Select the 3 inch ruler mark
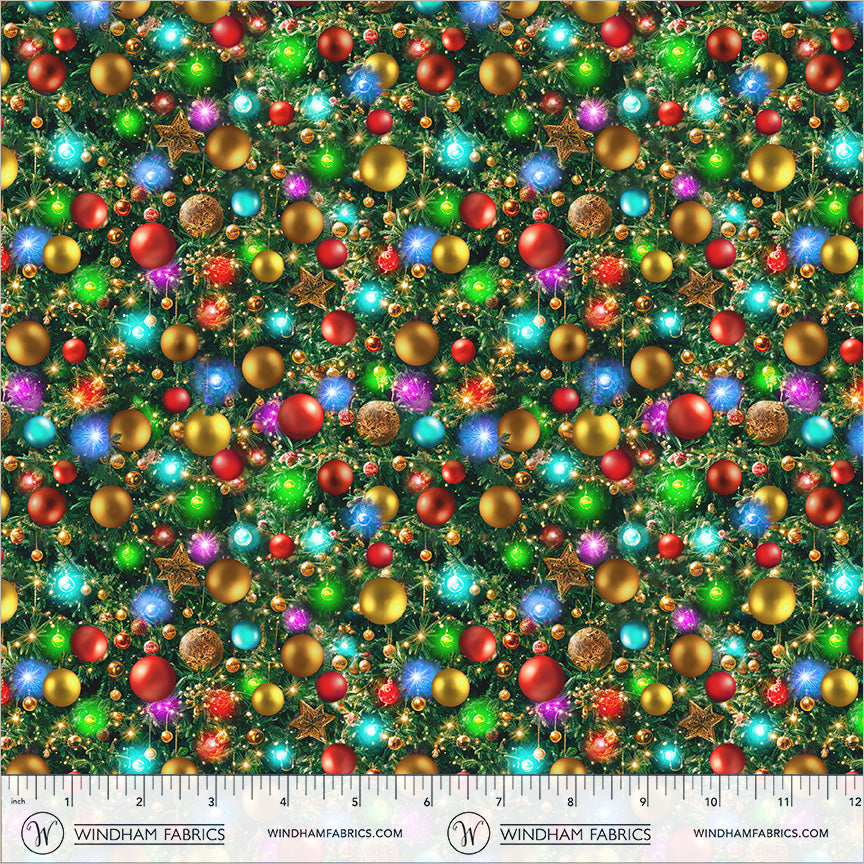The image size is (864, 864). [211, 802]
